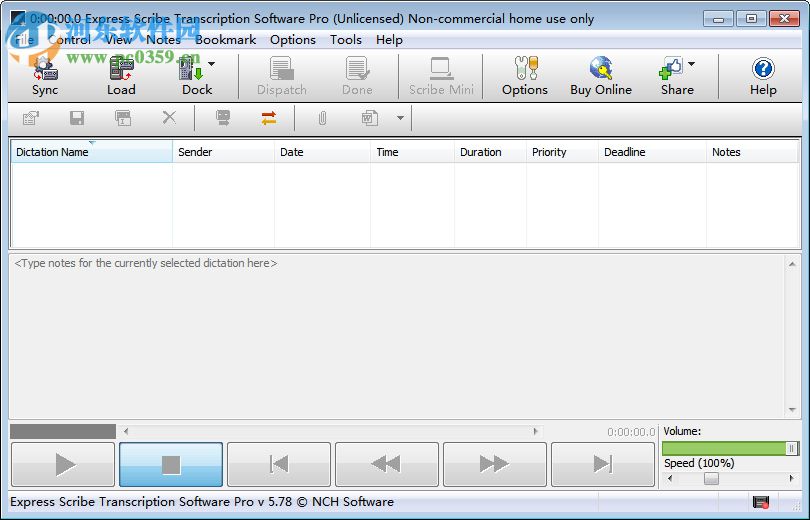This screenshot has height=520, width=810.
Task: Click the Notes column header
Action: pyautogui.click(x=752, y=152)
